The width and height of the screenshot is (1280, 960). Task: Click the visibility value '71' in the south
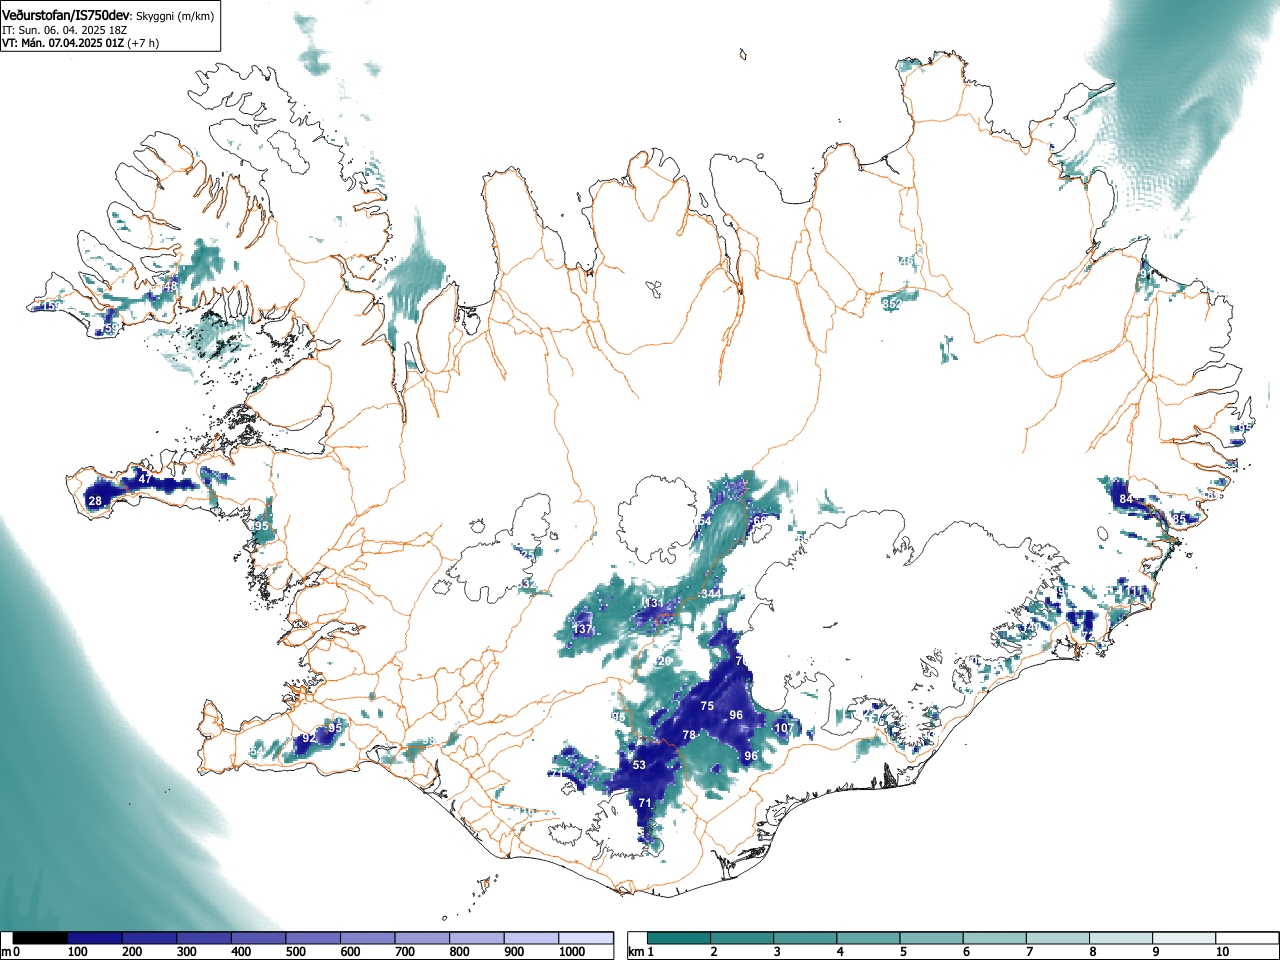click(x=645, y=803)
